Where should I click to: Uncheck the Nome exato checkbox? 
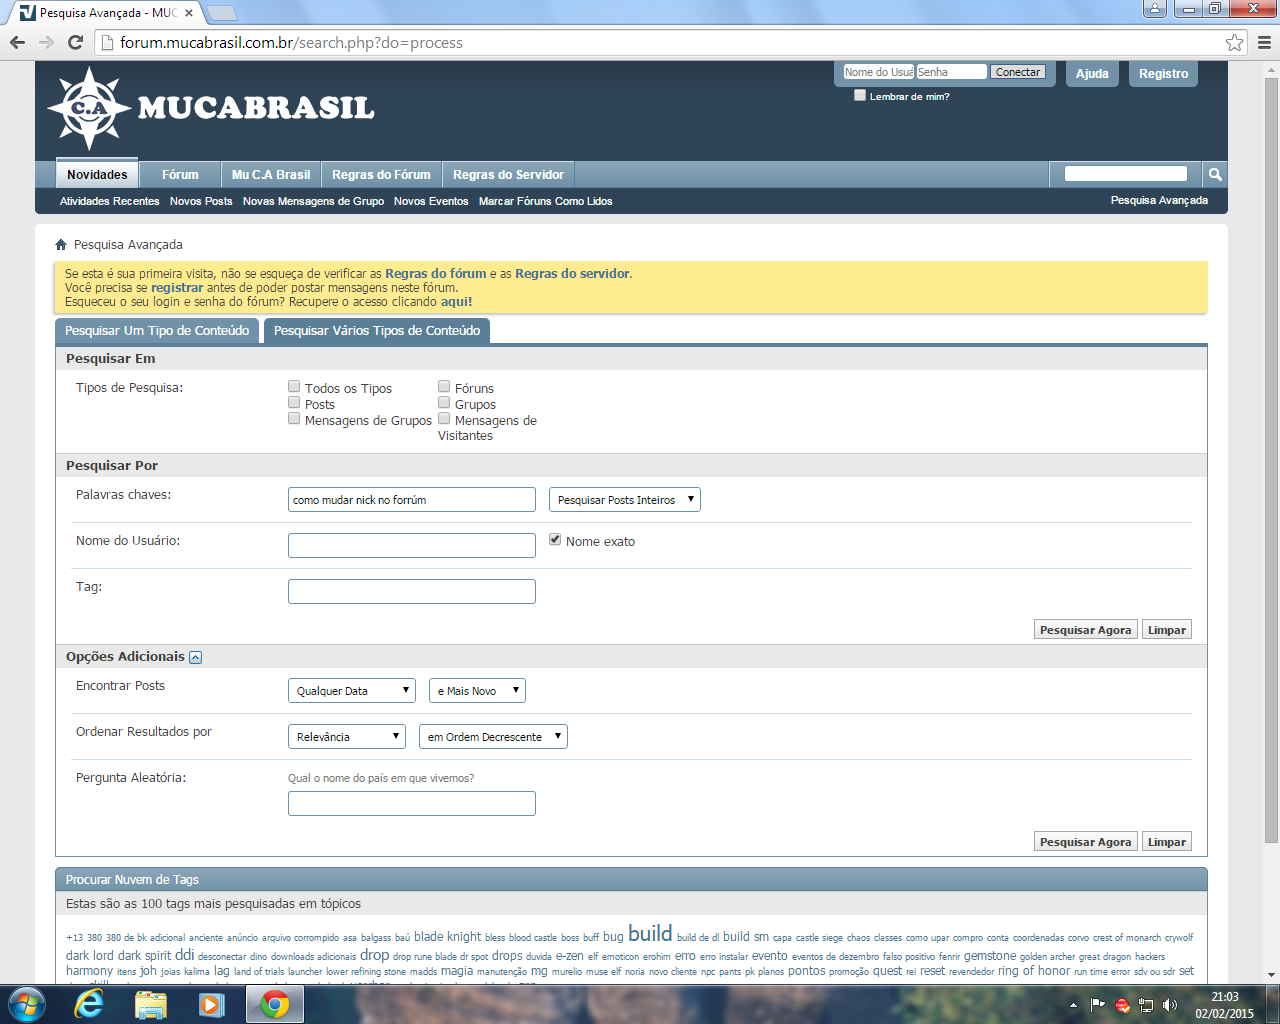point(555,539)
